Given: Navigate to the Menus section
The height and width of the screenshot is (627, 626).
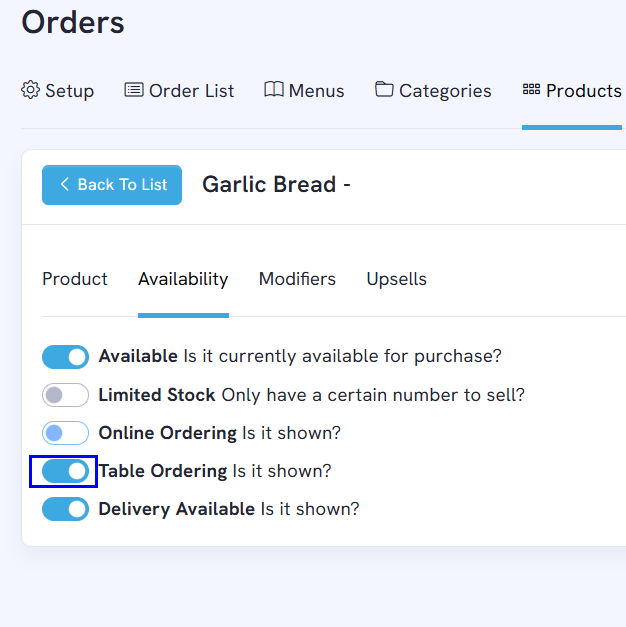Looking at the screenshot, I should [x=316, y=91].
